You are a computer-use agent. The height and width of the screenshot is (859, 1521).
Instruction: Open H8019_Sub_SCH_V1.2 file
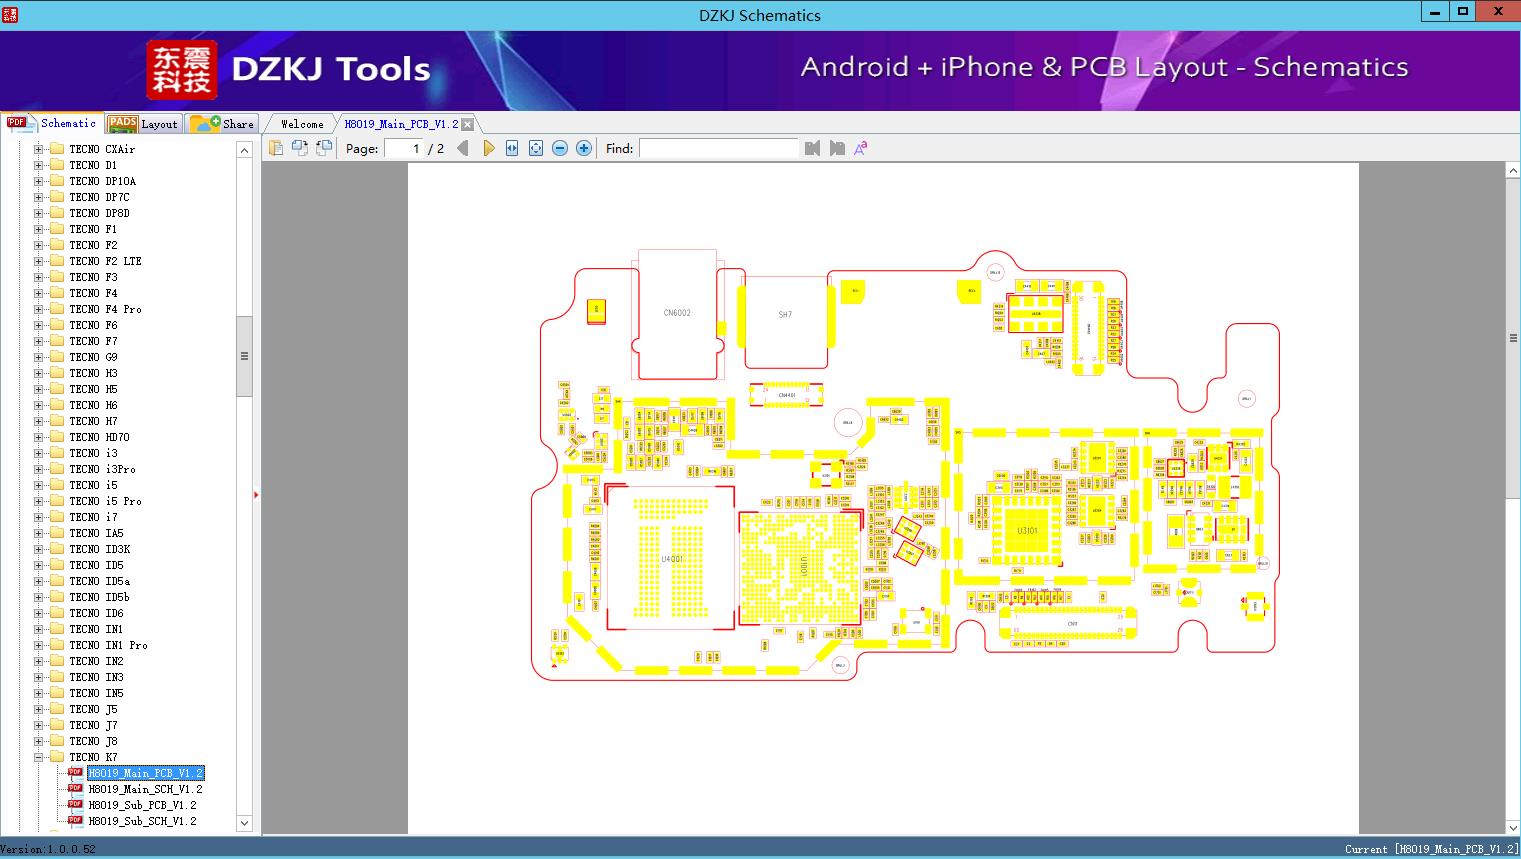pos(142,821)
